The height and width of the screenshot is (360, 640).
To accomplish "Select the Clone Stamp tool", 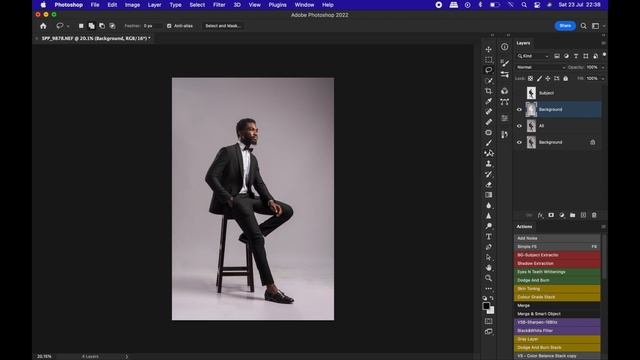I will click(489, 164).
